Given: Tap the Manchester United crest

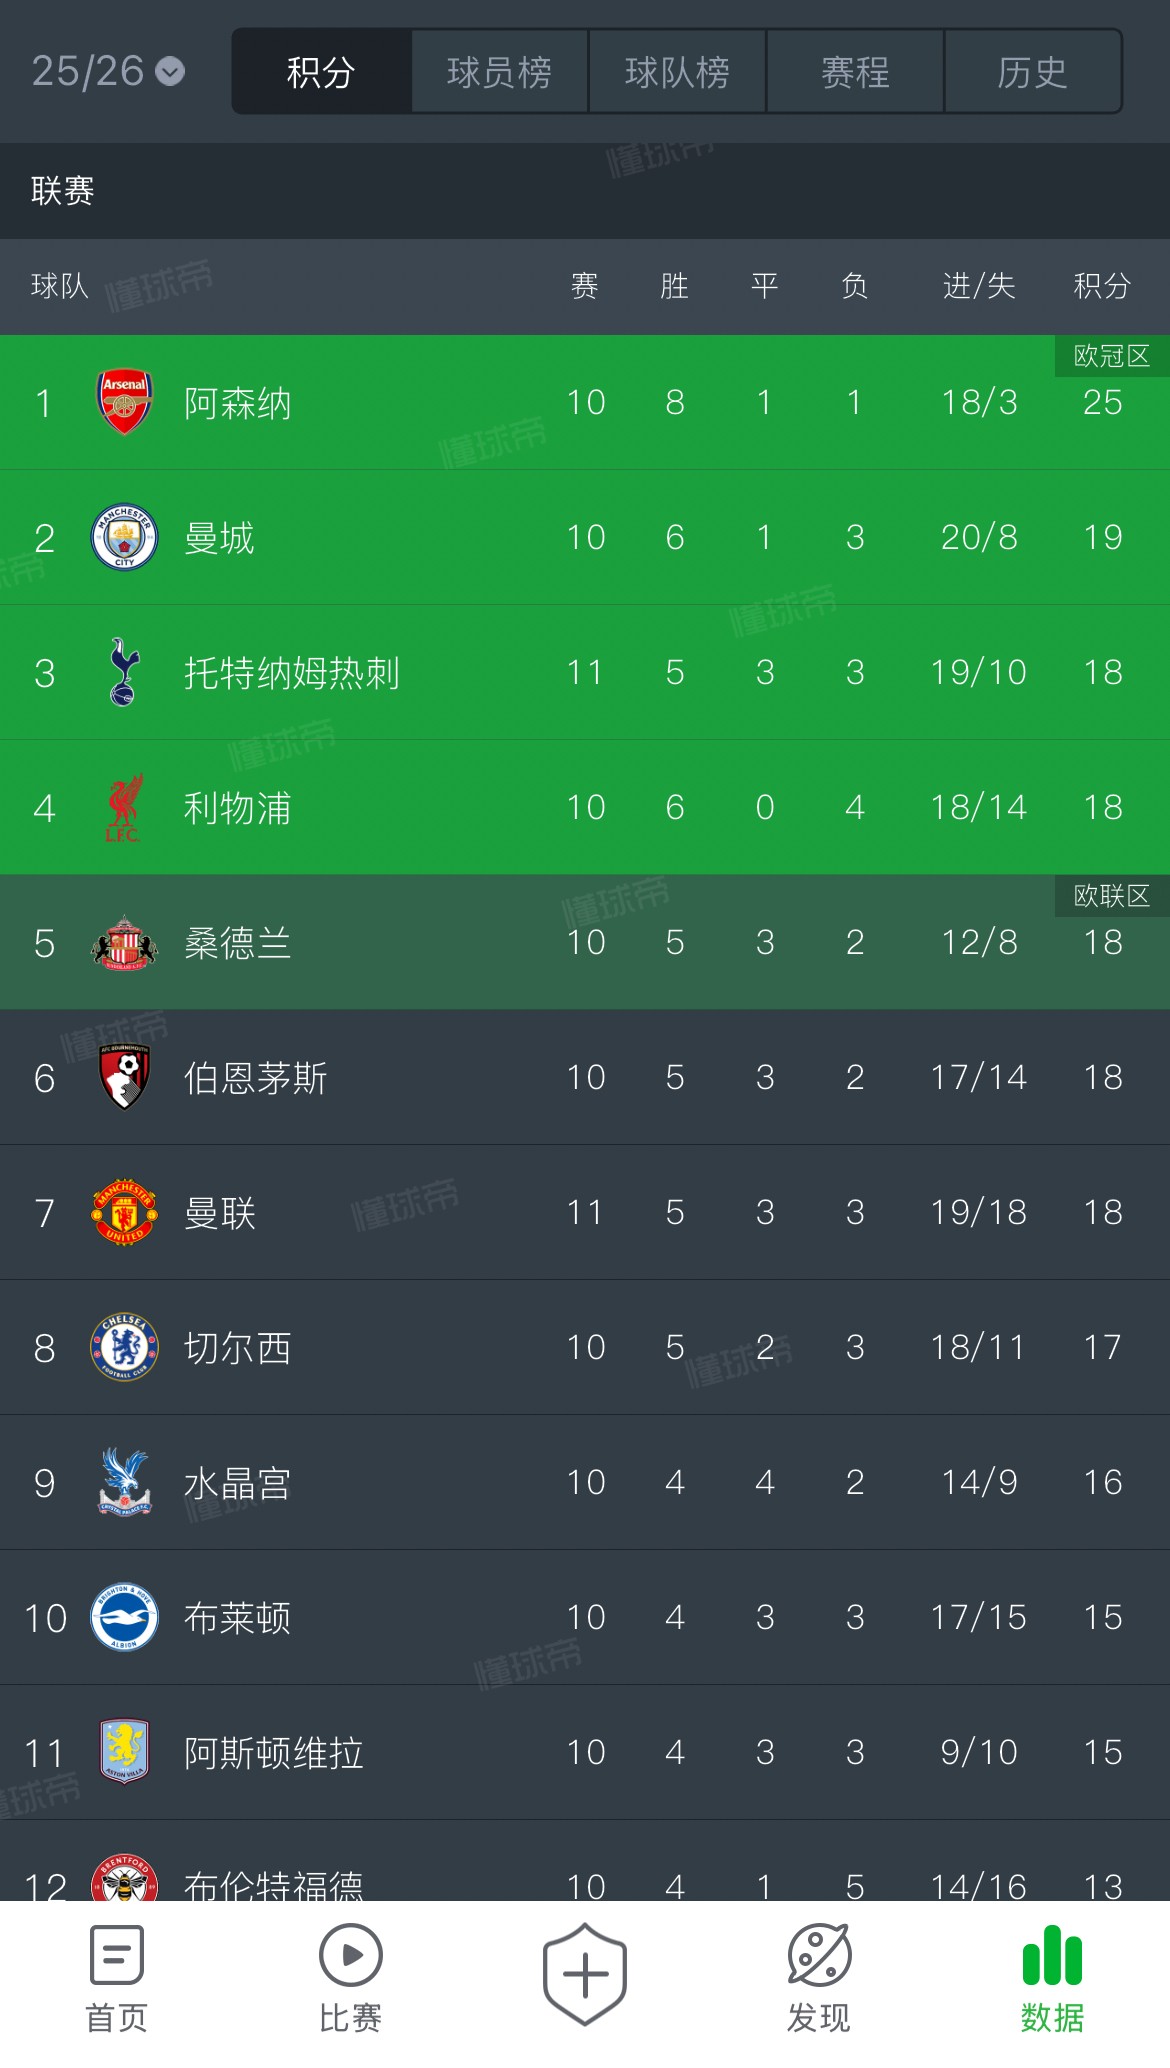Looking at the screenshot, I should point(124,1212).
